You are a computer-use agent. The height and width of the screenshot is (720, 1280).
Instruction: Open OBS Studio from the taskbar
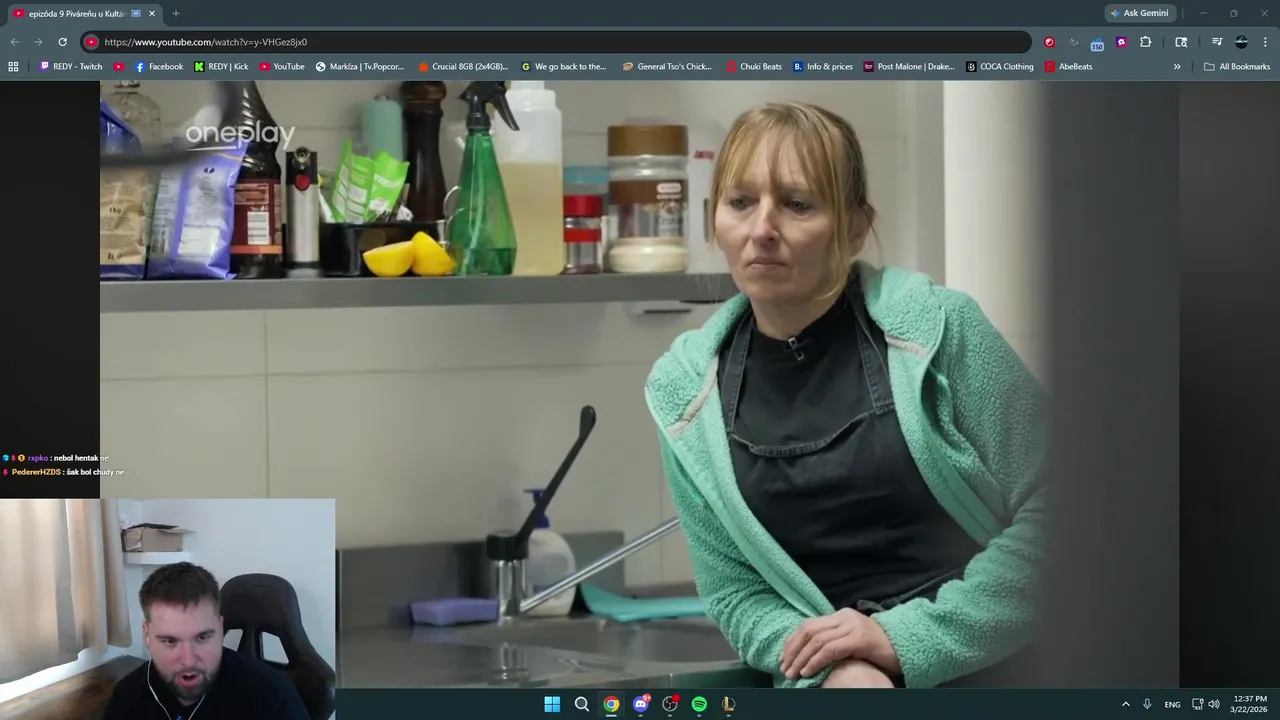(x=670, y=704)
